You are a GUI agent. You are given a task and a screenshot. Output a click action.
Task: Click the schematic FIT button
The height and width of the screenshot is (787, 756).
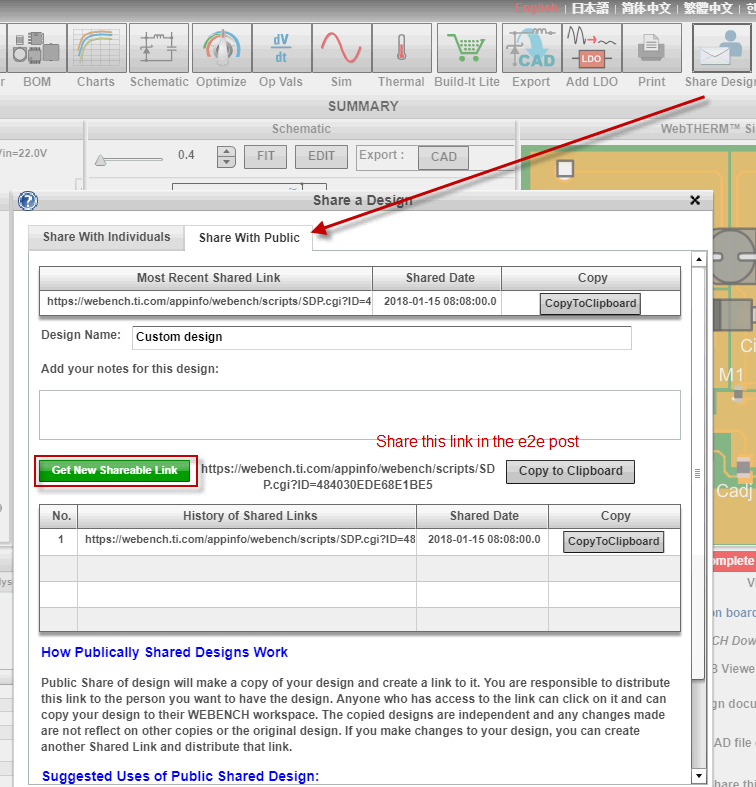(x=266, y=157)
